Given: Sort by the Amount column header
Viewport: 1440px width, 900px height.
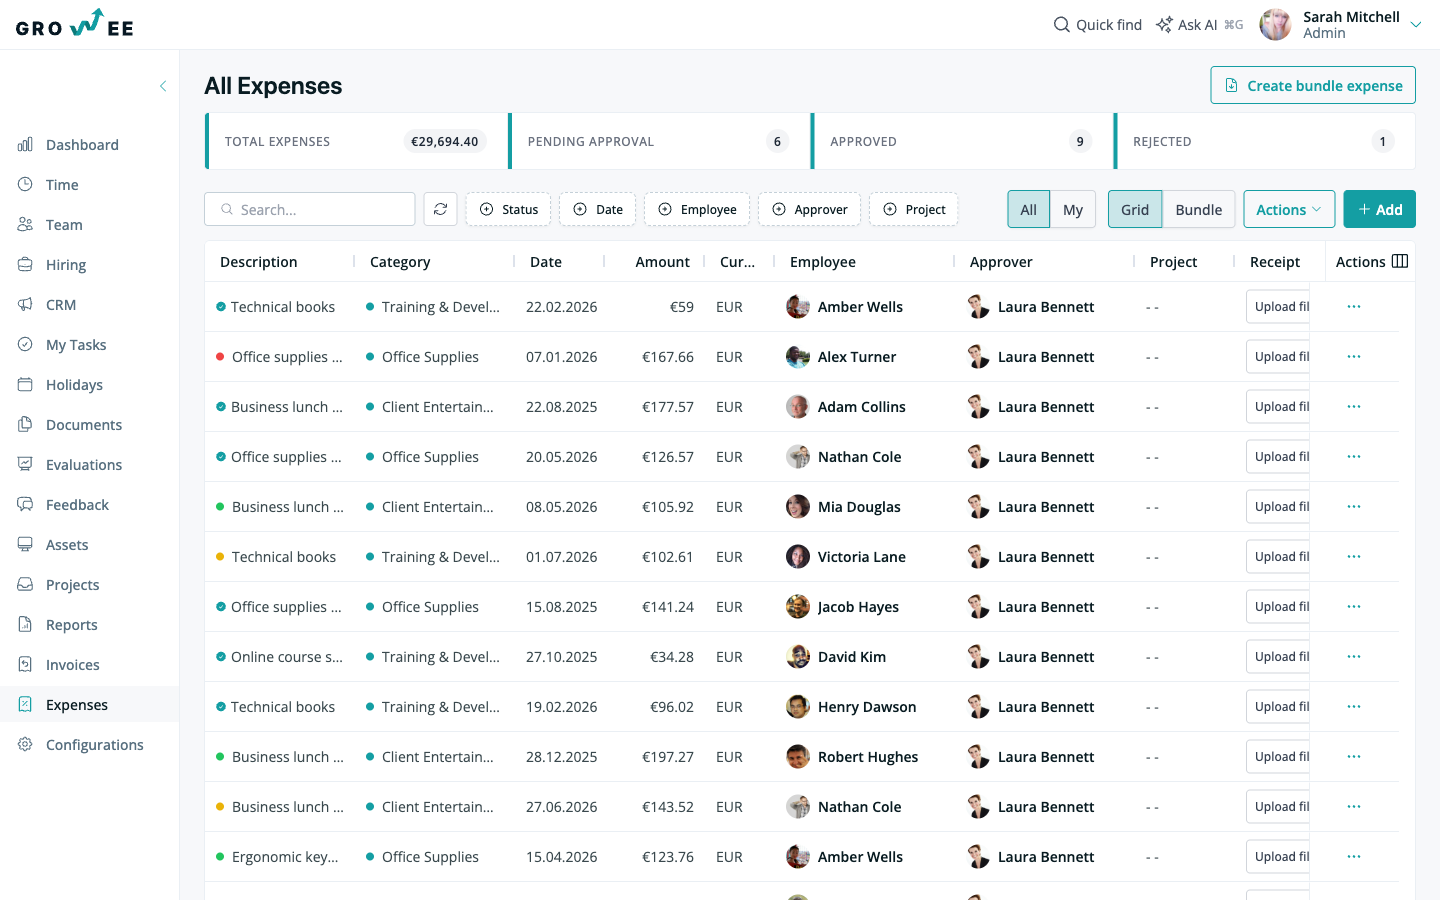Looking at the screenshot, I should [662, 262].
